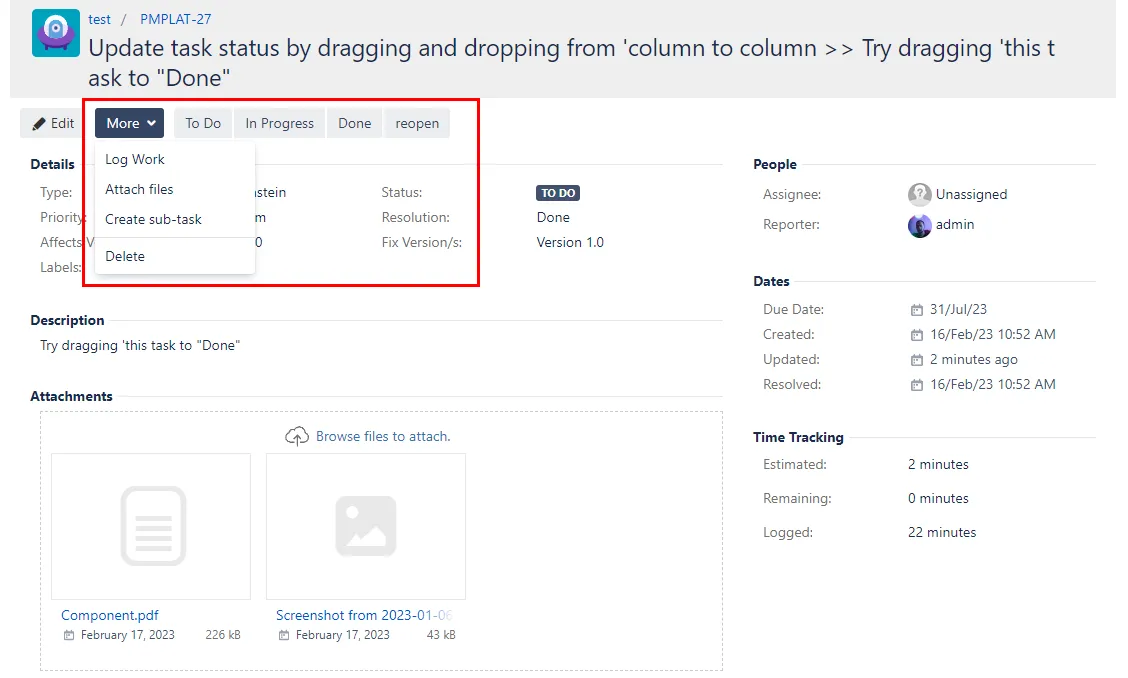Click the cloud upload icon in Attachments

pos(297,436)
